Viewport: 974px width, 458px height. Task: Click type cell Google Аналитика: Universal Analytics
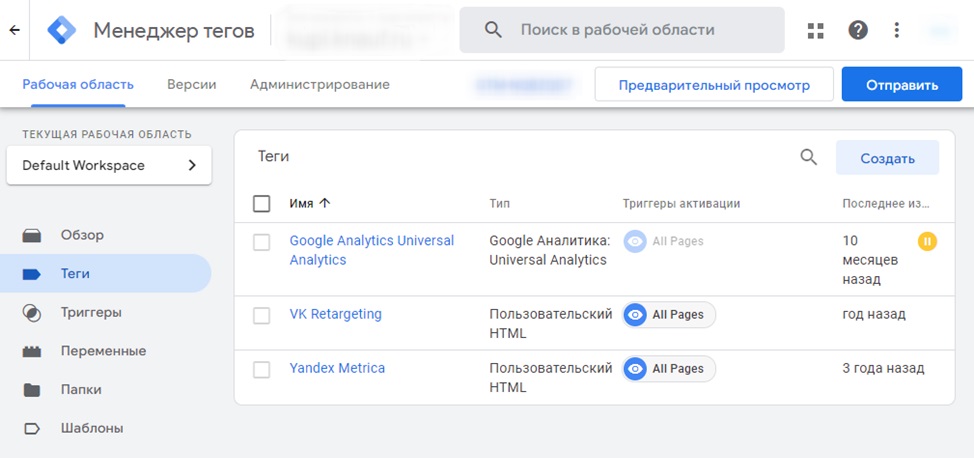550,250
